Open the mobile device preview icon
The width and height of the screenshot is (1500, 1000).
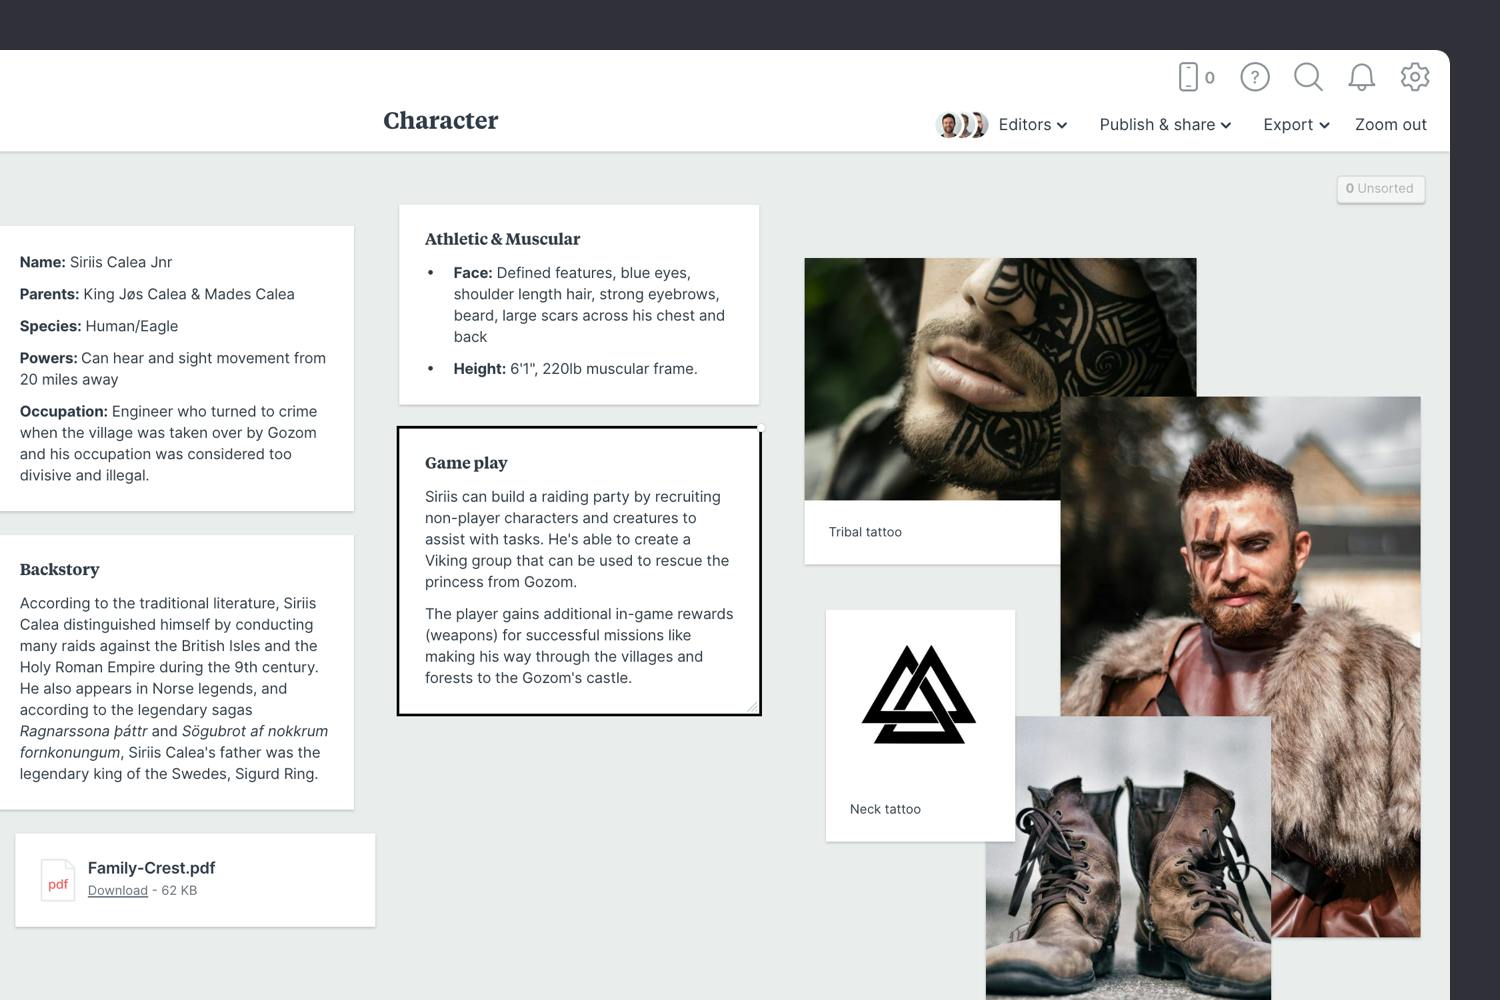pyautogui.click(x=1190, y=76)
